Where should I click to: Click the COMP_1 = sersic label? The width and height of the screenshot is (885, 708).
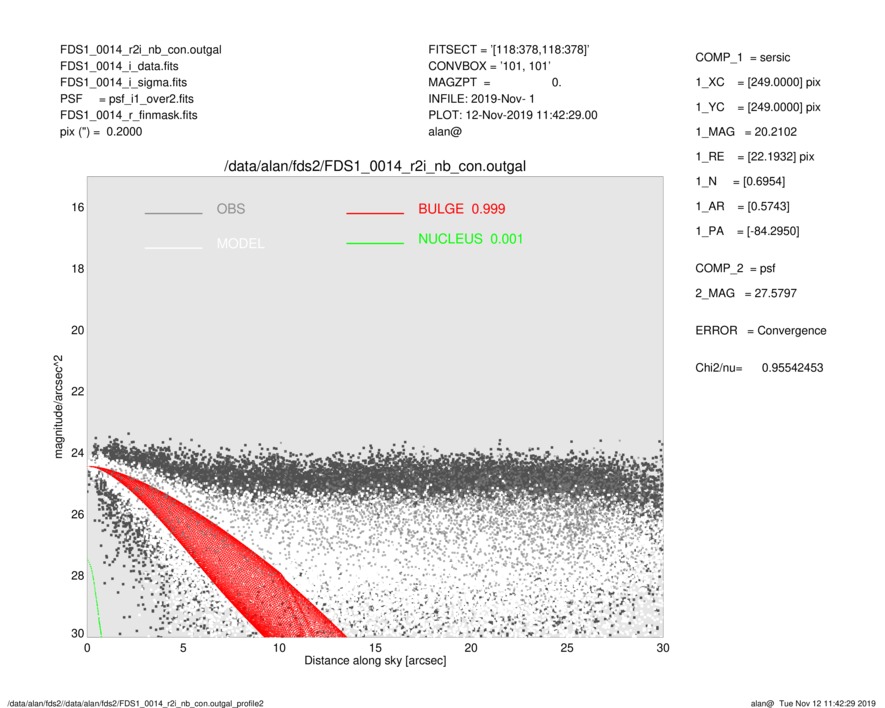(742, 58)
